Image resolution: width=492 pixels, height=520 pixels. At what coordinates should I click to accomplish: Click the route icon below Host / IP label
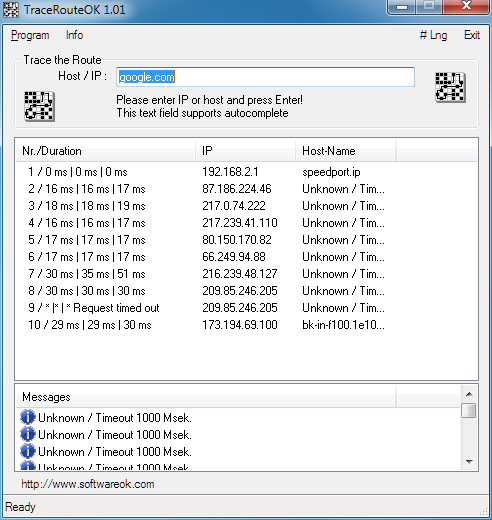tap(39, 106)
